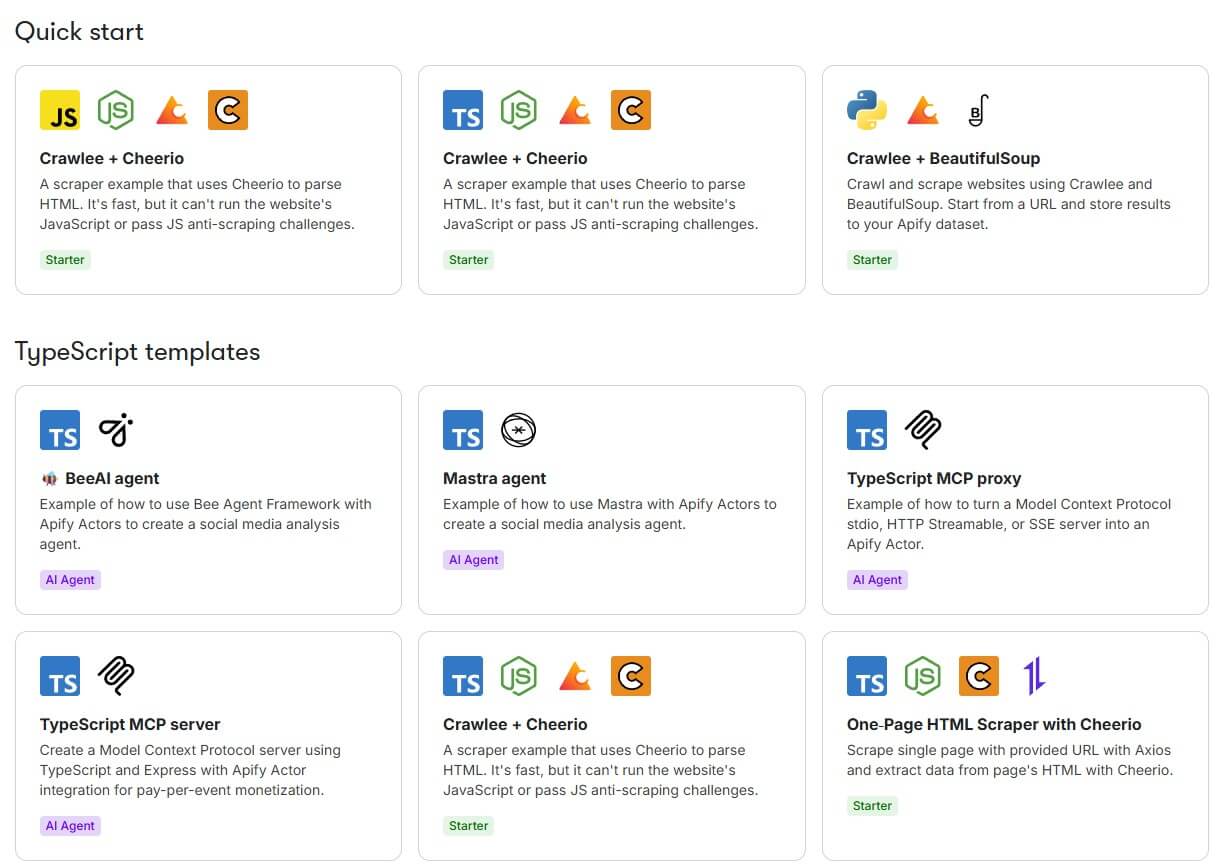Click Crawlee icon in TypeScript templates Crawlee + Cheerio card
Screen dimensions: 1228x867
point(631,676)
